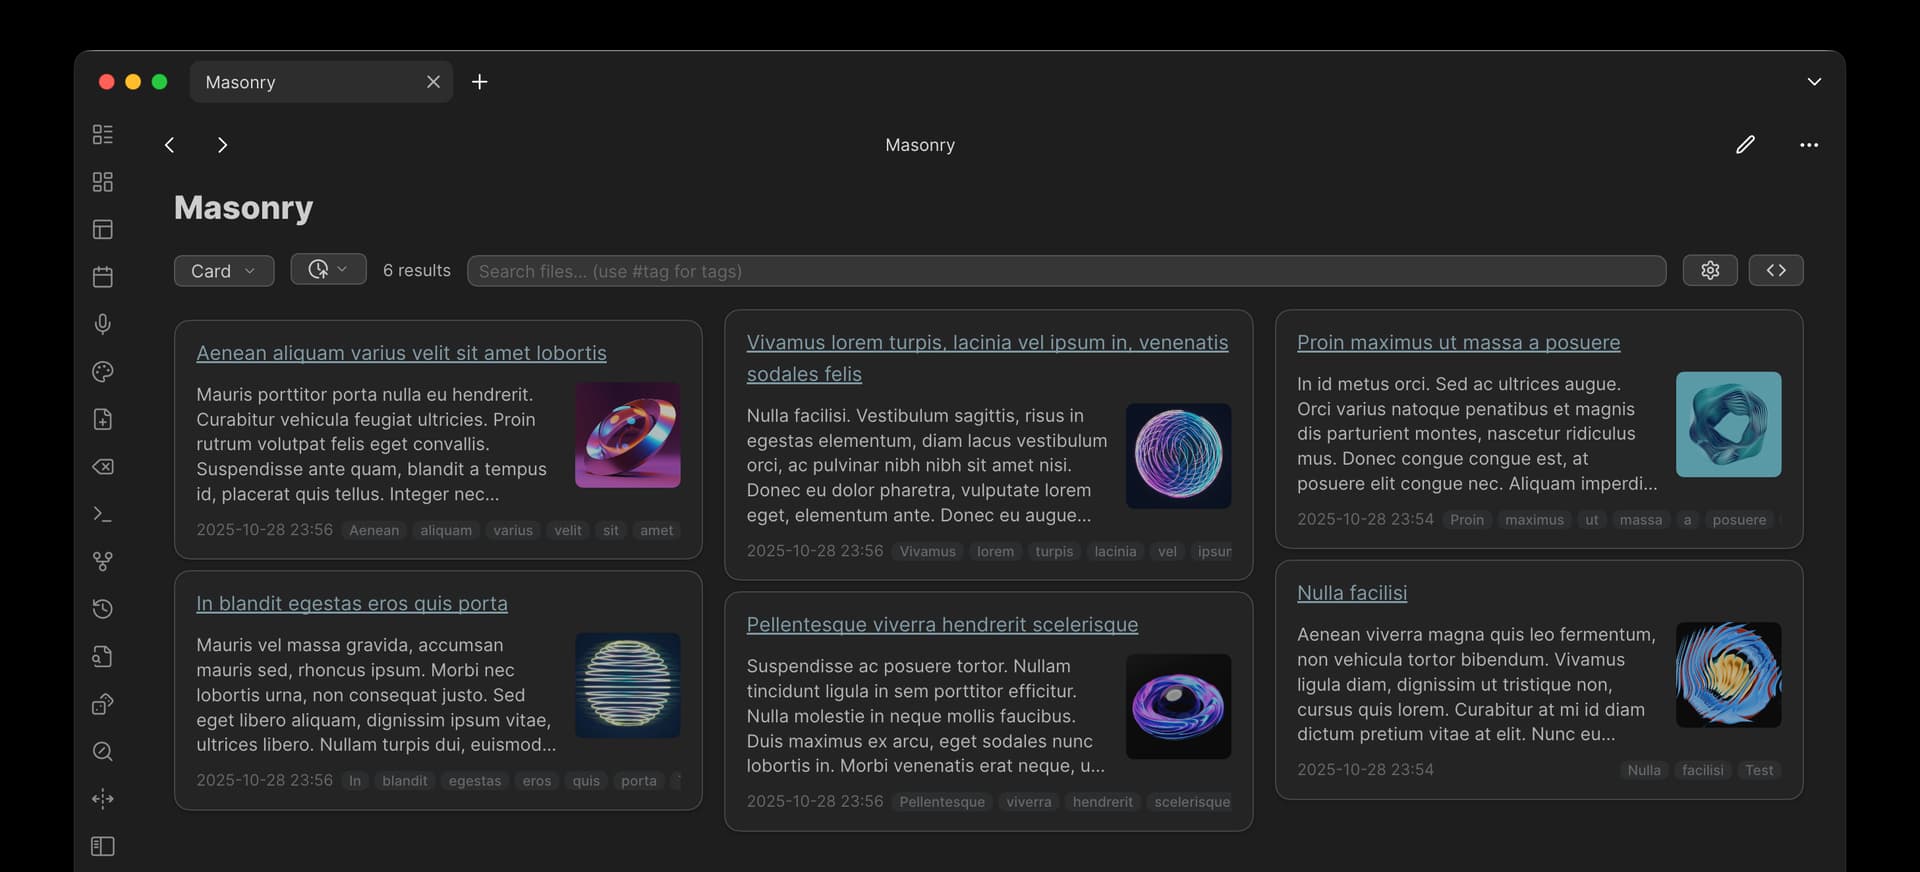
Task: Expand the Card view type dropdown
Action: pos(224,271)
